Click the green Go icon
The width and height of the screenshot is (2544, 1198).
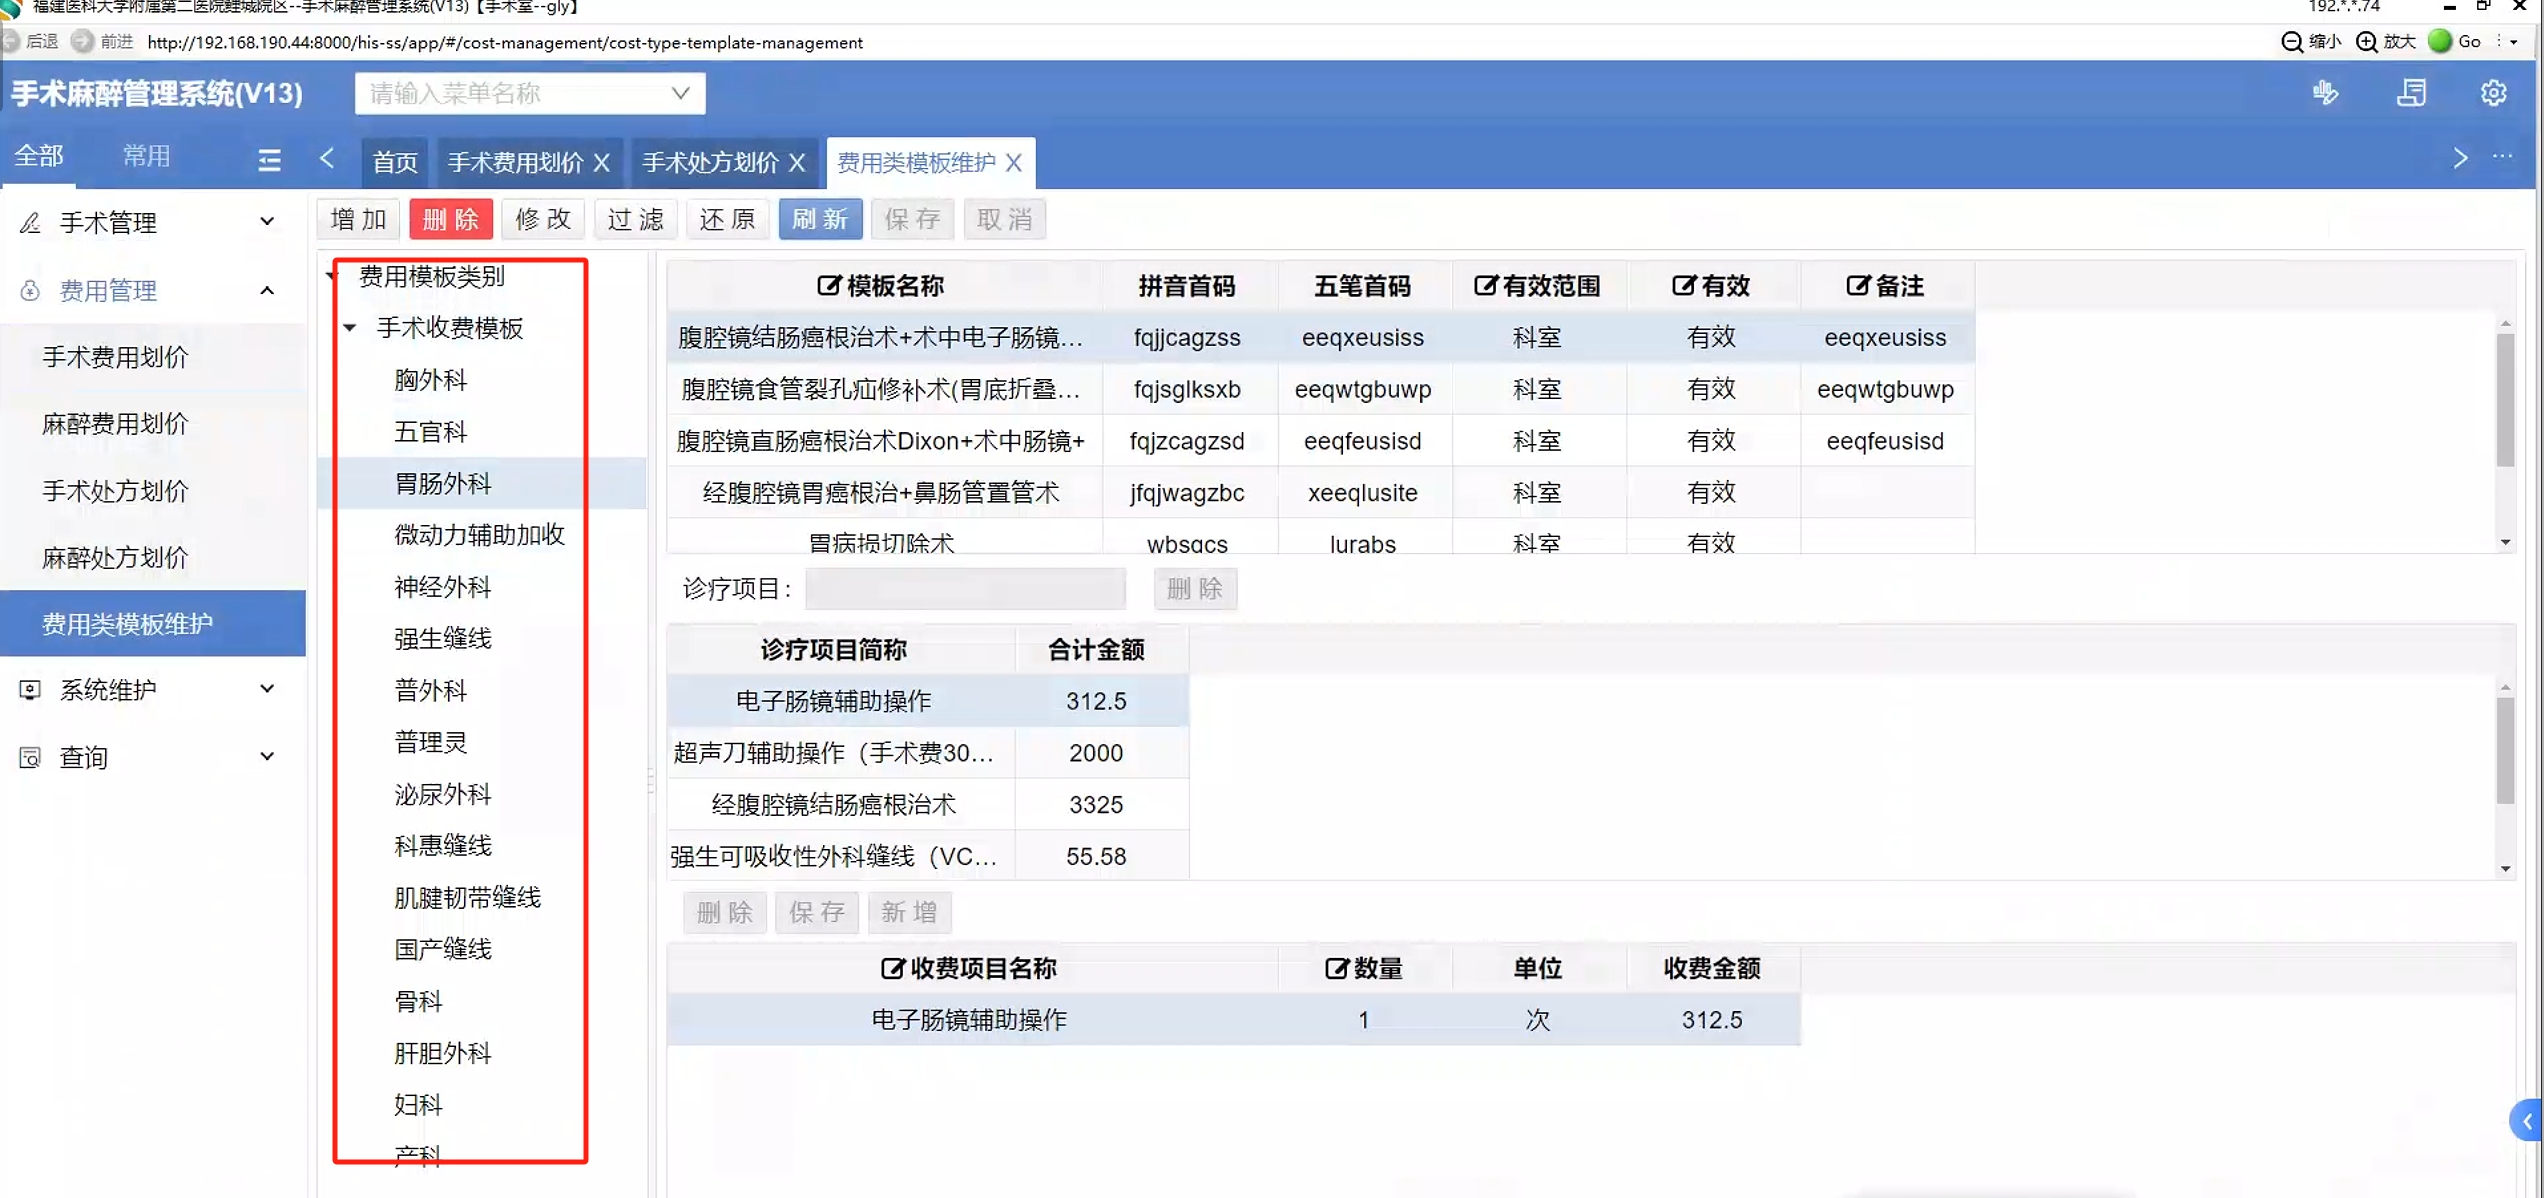click(2440, 41)
